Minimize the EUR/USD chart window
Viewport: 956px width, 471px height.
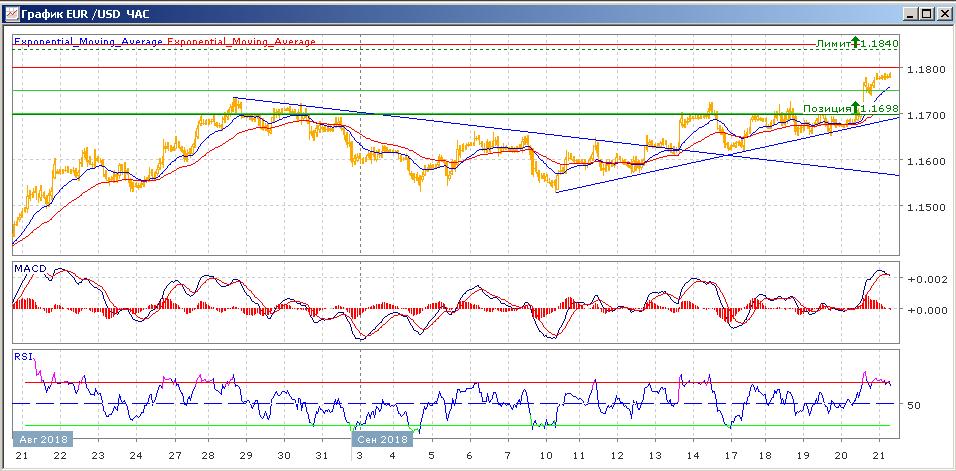pyautogui.click(x=908, y=13)
